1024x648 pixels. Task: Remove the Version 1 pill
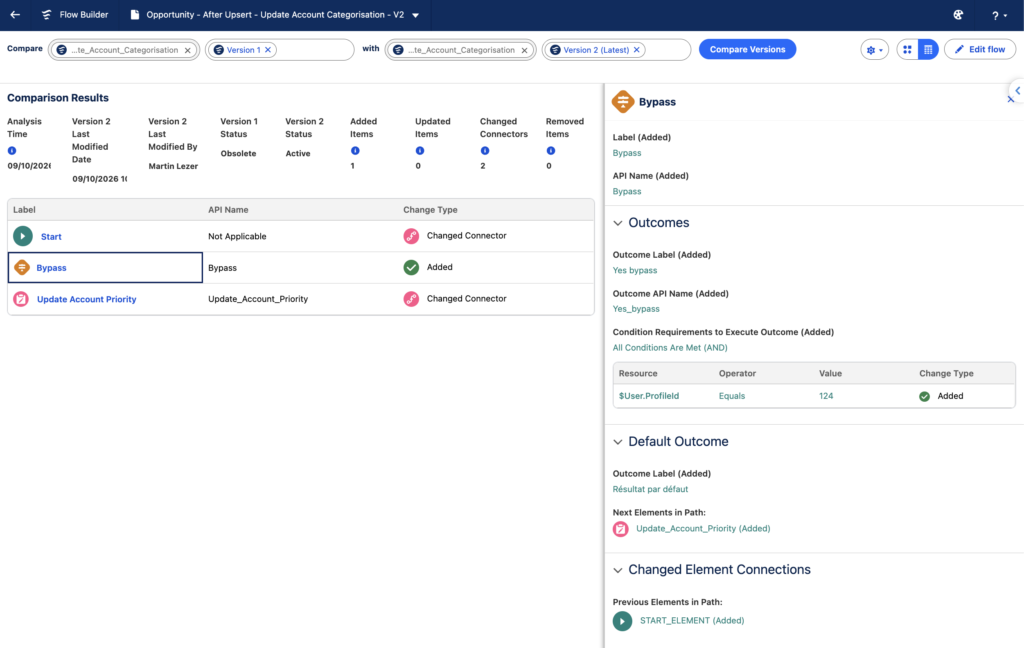click(x=268, y=50)
